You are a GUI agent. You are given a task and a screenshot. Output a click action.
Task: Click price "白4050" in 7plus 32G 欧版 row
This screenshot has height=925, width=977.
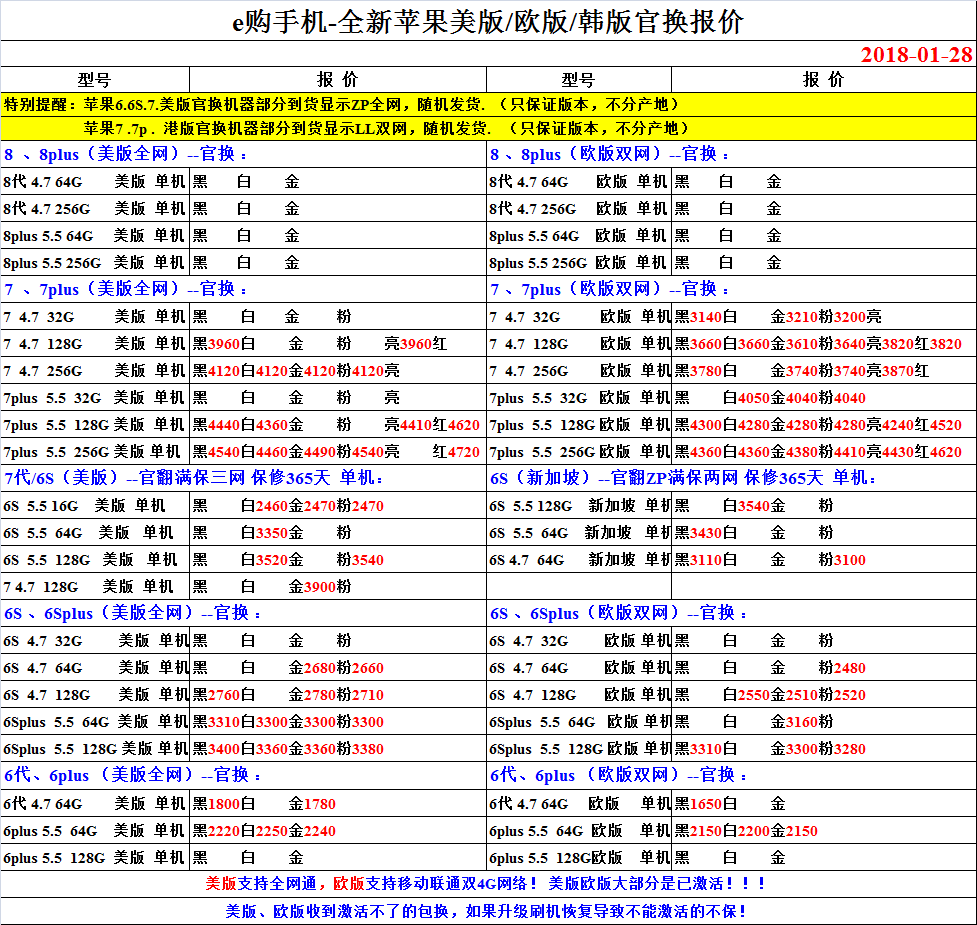pos(746,398)
